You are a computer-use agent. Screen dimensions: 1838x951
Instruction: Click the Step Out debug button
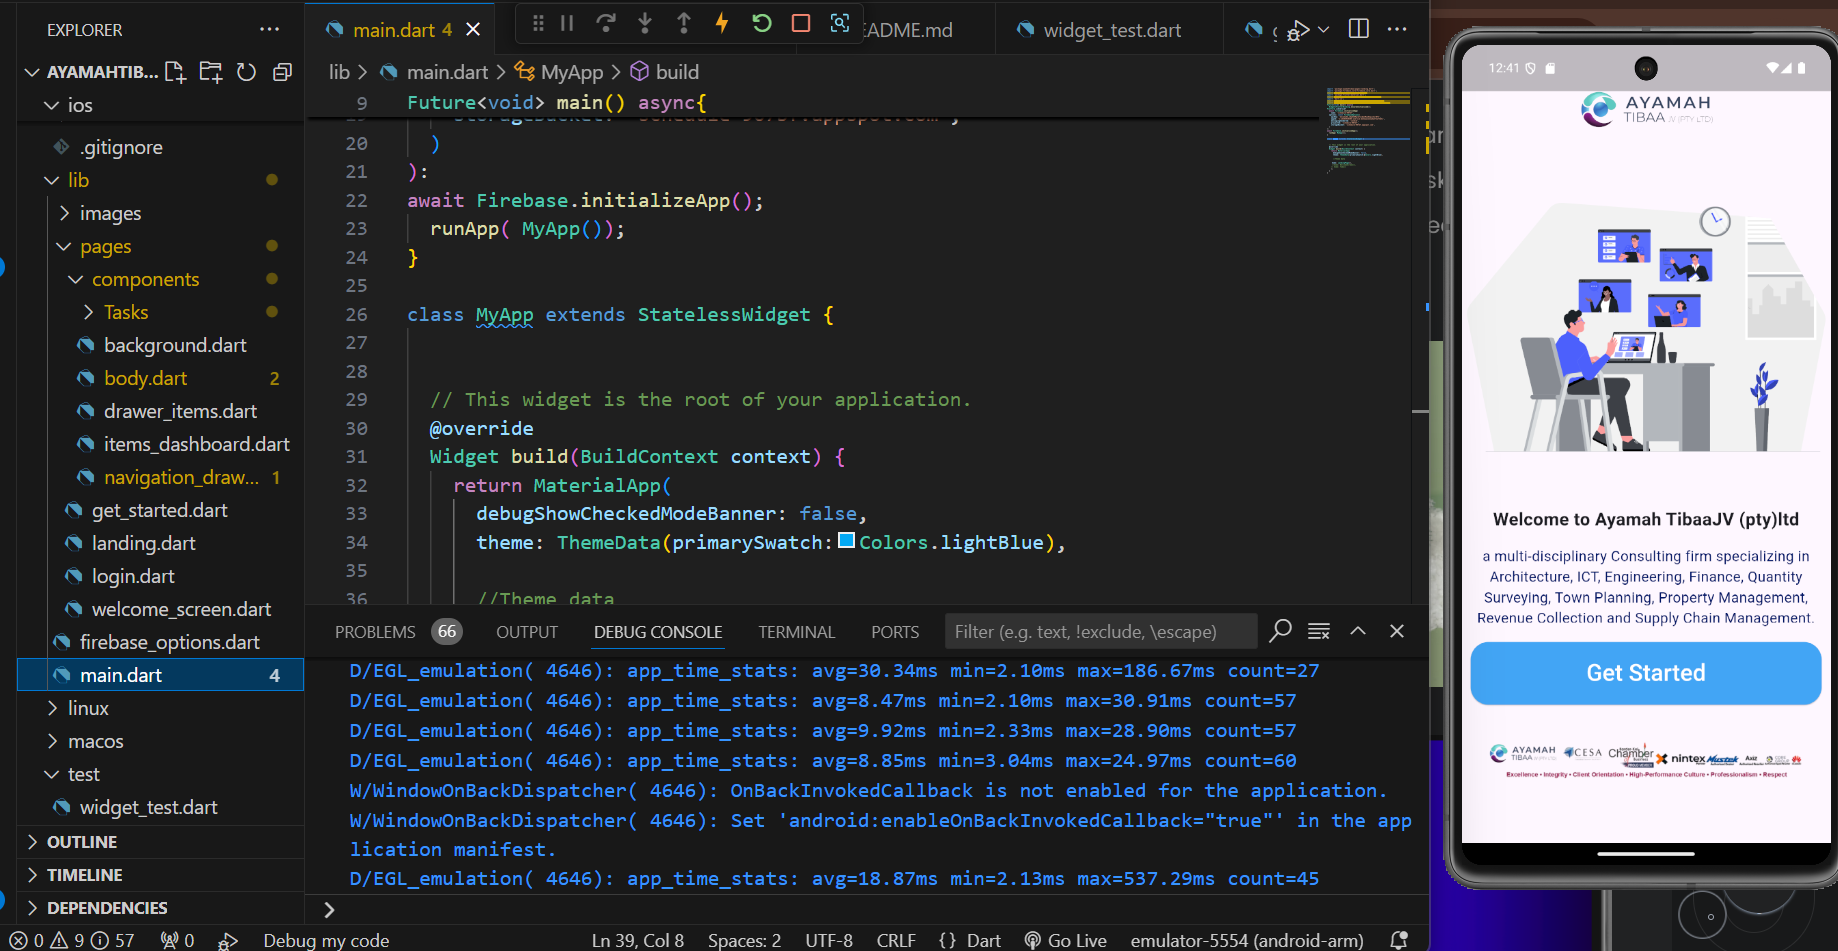(684, 23)
